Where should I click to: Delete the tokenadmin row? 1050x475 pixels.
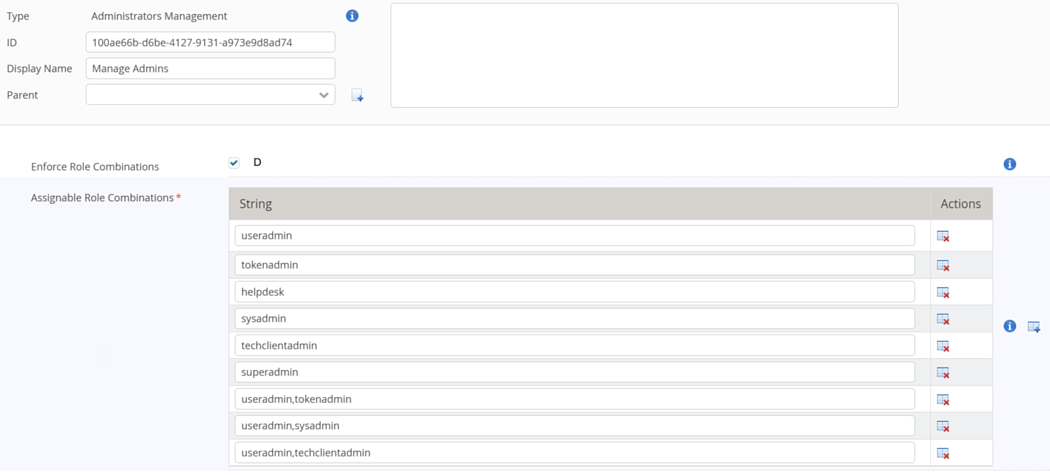pos(942,265)
